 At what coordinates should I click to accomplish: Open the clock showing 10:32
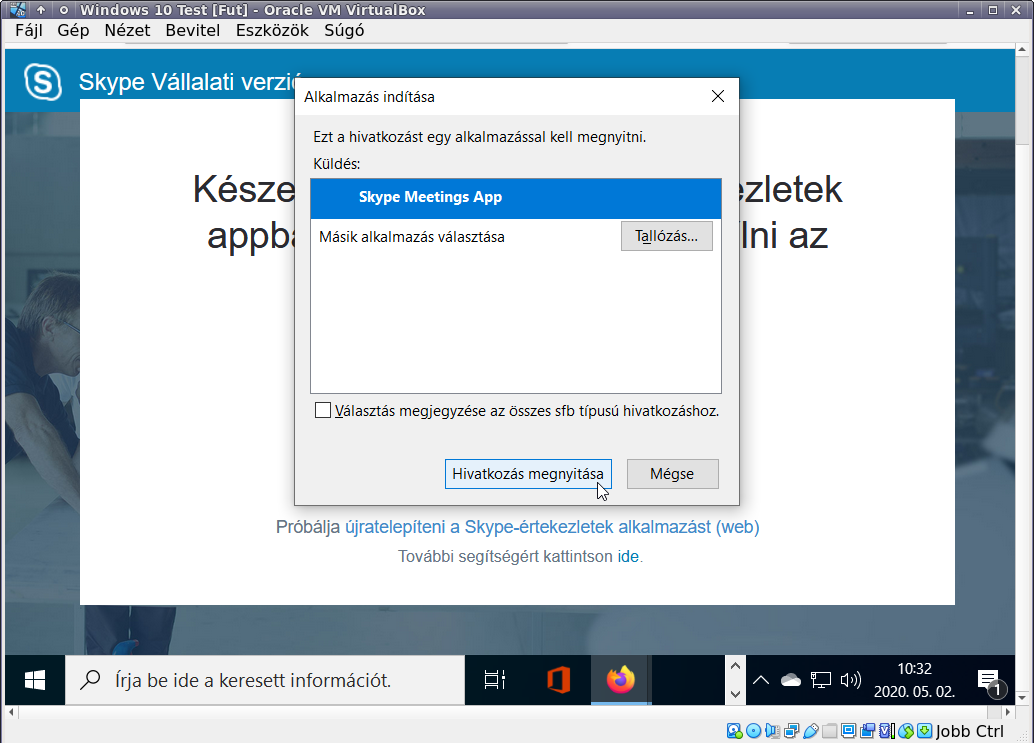coord(915,680)
